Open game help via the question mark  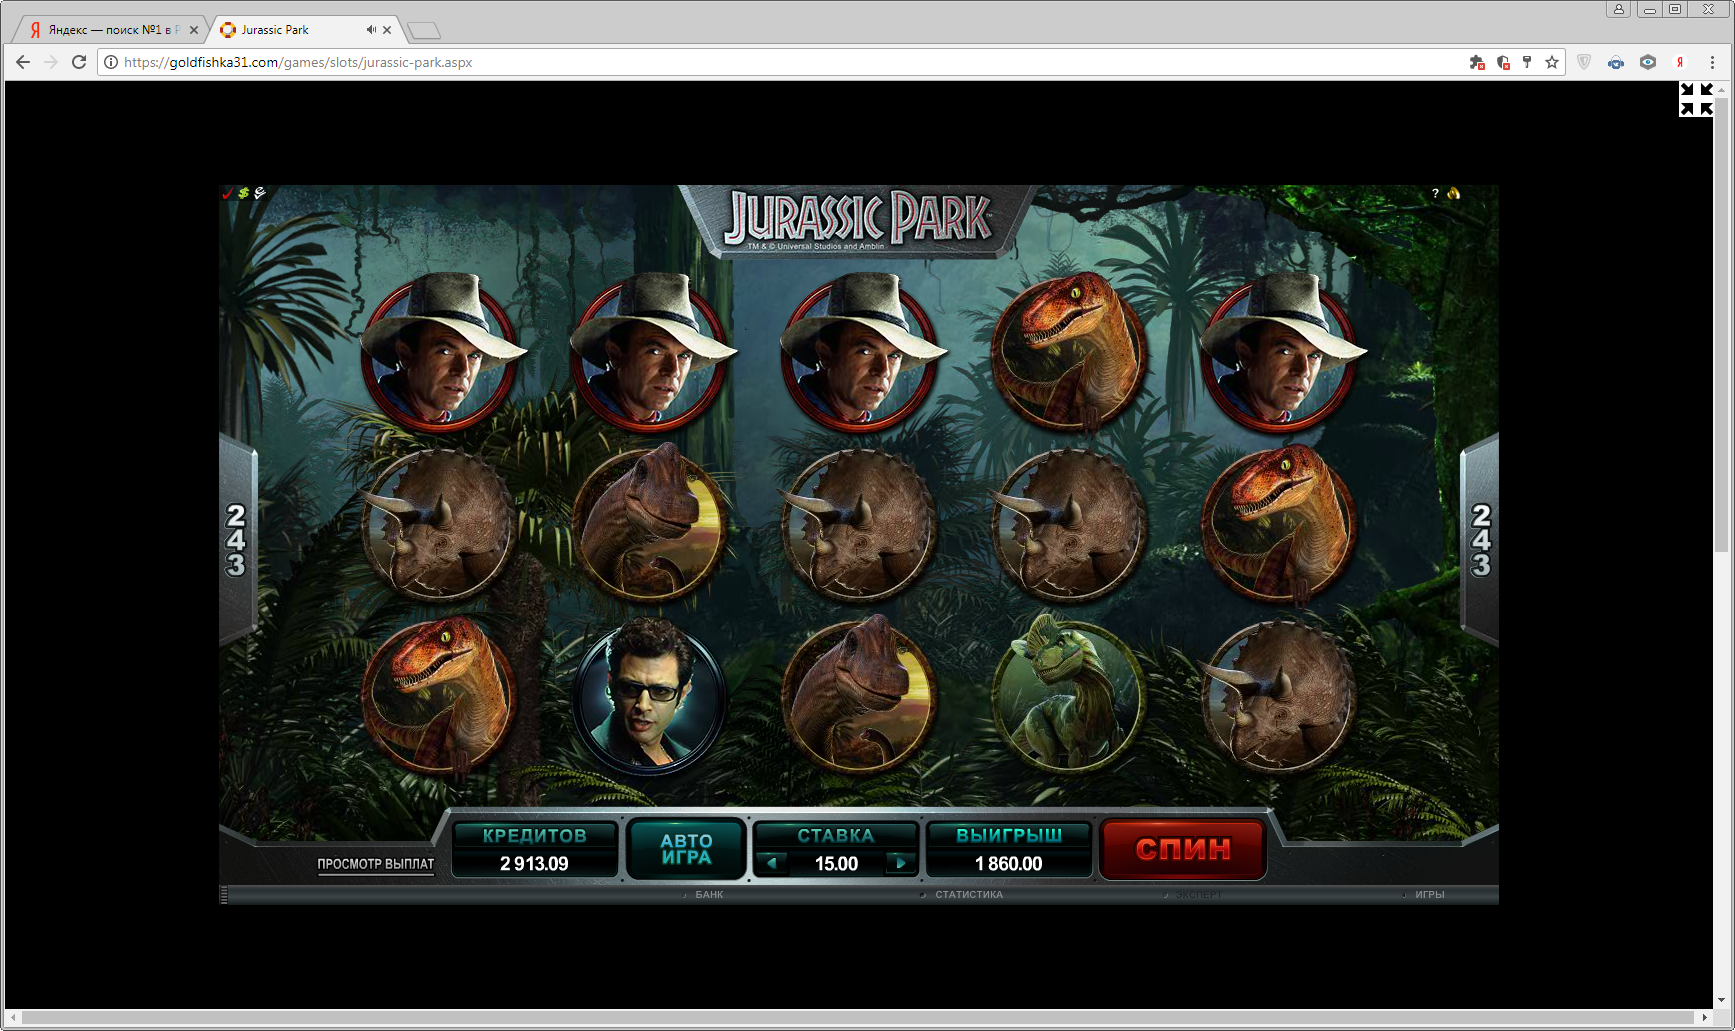1435,193
